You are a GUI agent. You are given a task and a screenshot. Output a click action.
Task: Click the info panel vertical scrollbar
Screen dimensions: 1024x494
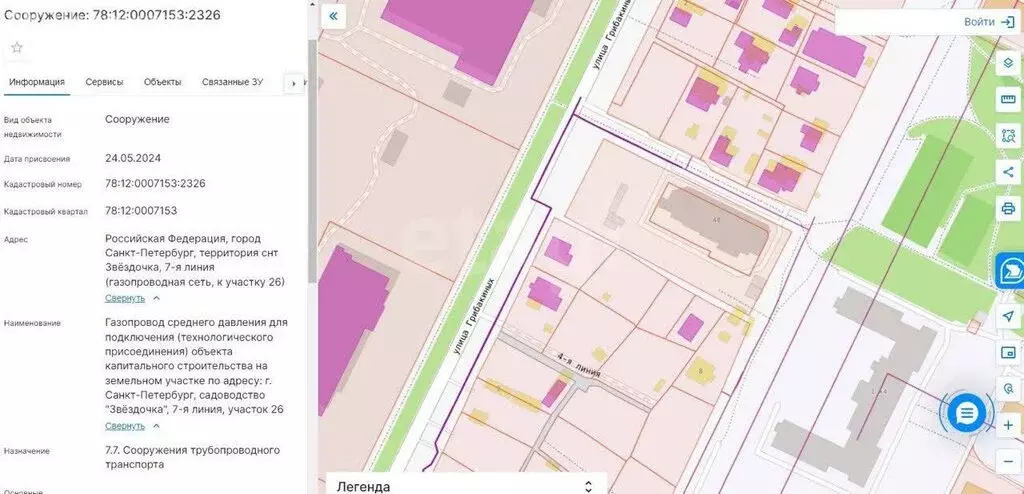311,200
